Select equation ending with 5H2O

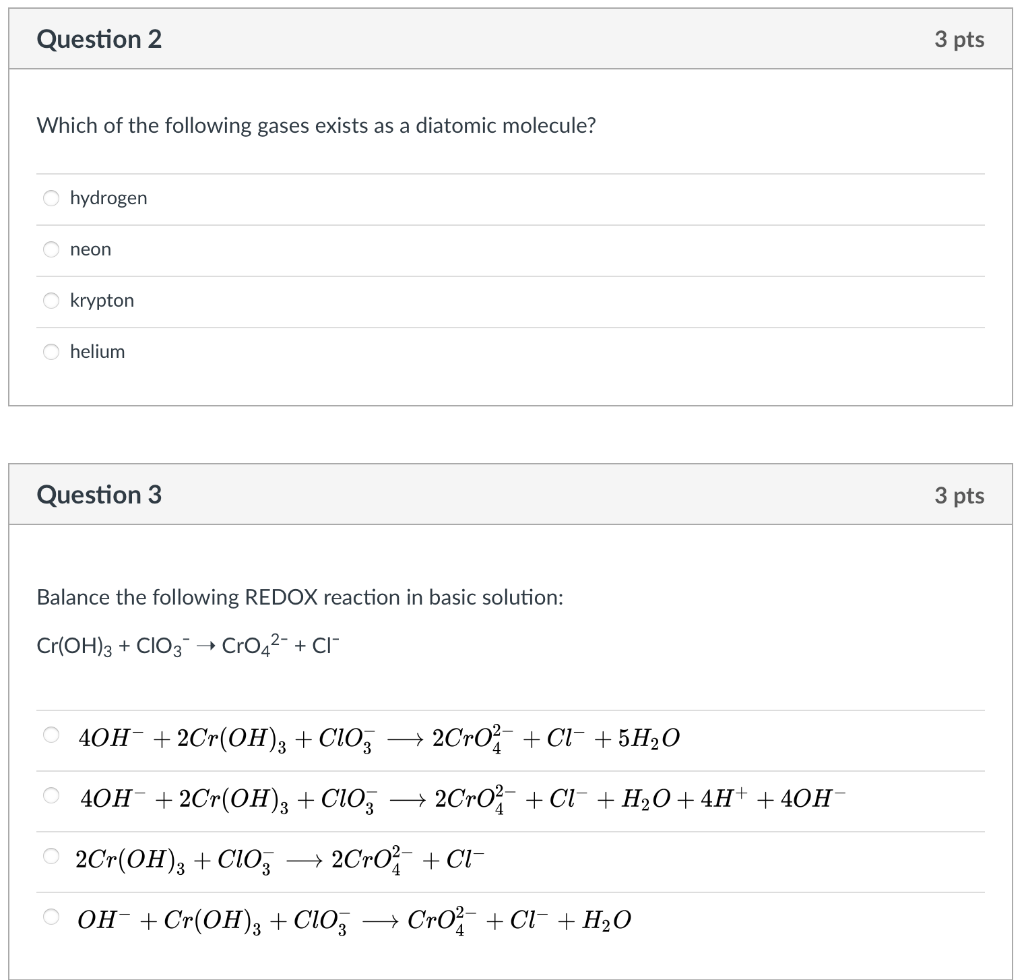click(52, 737)
